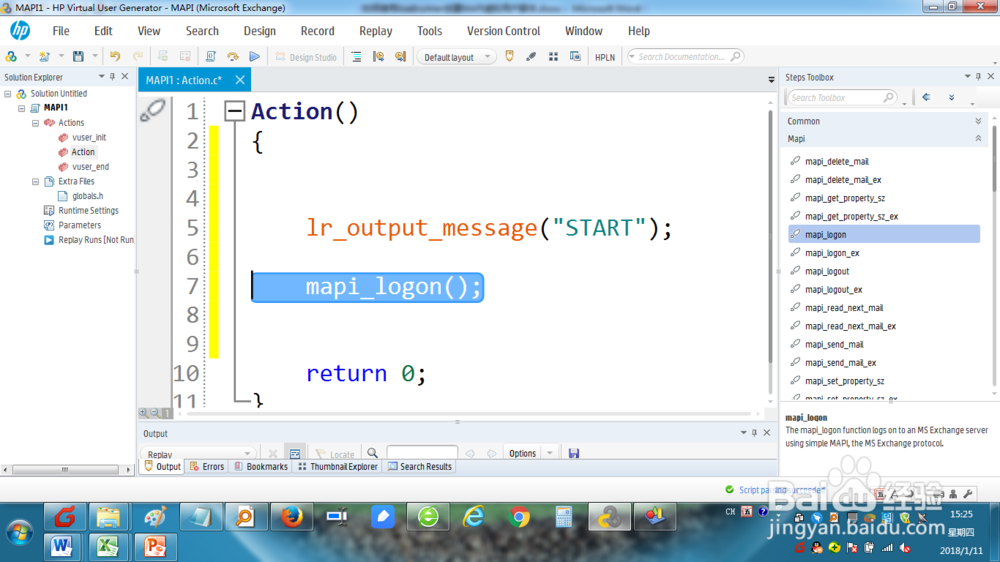Screen dimensions: 1000x562
Task: Open the Replay dropdown in Output pane
Action: 198,454
